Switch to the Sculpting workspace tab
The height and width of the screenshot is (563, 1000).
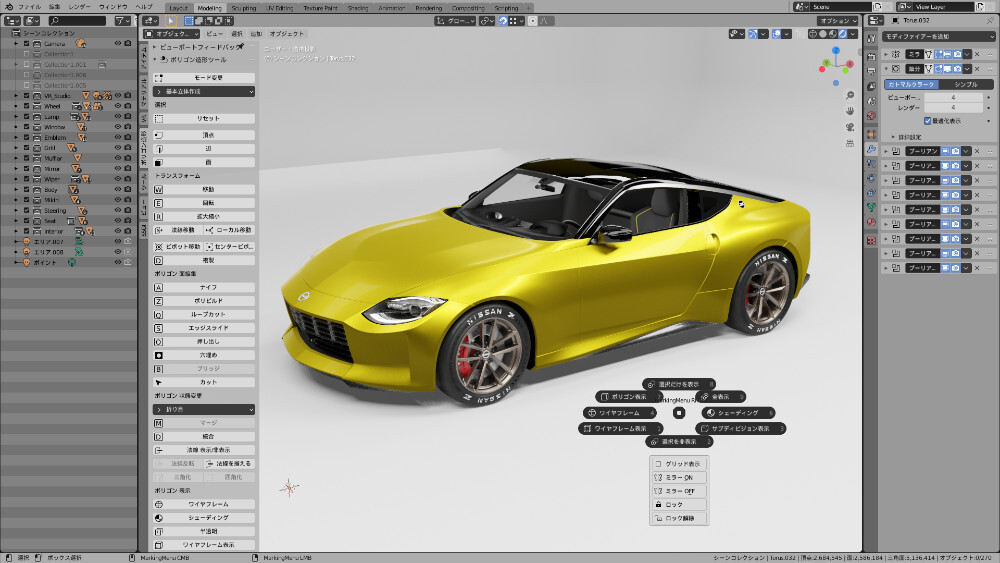click(244, 8)
